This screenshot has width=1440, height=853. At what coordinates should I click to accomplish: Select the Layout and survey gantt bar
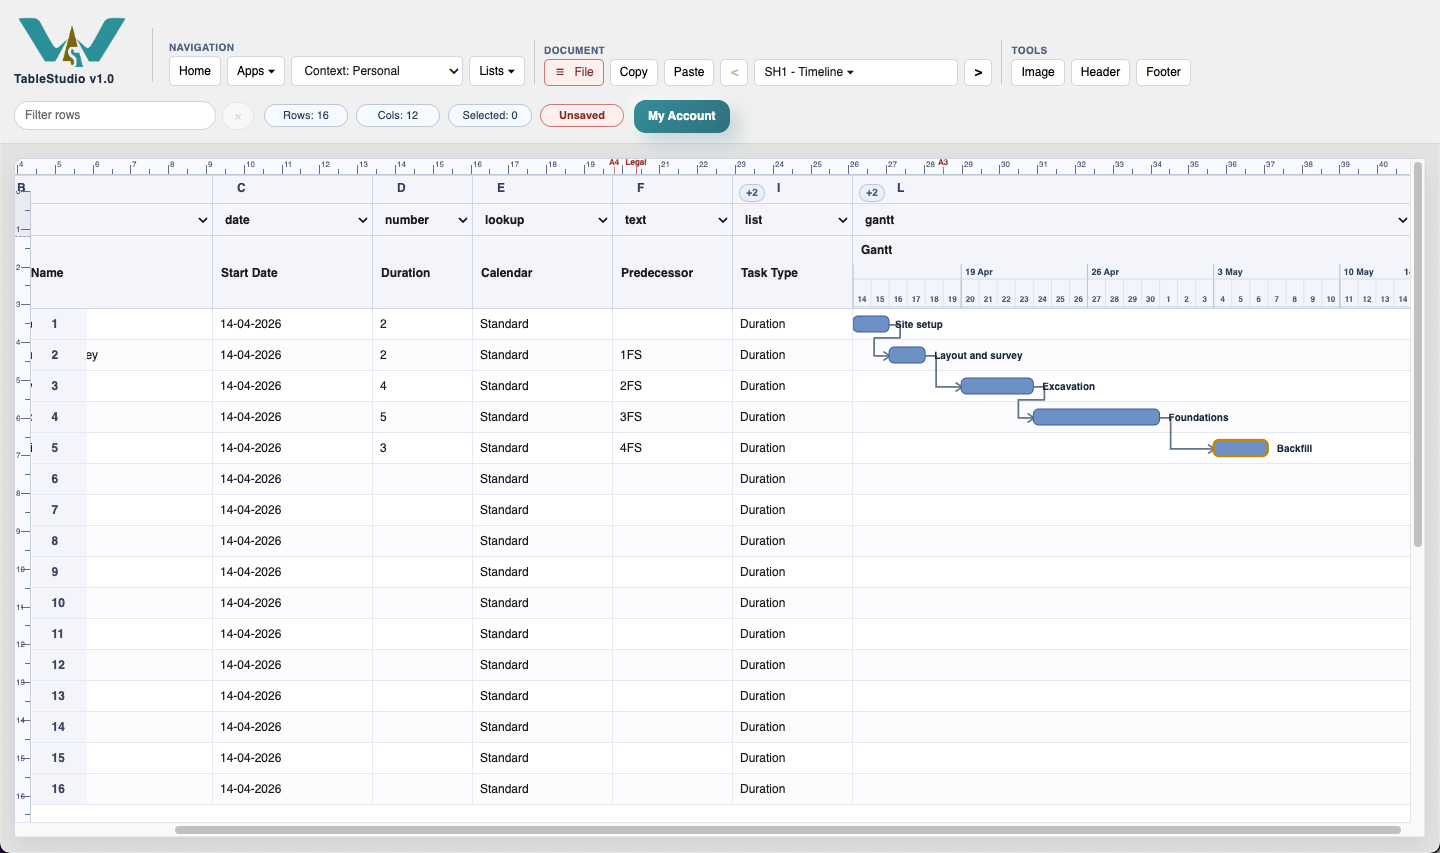coord(907,355)
